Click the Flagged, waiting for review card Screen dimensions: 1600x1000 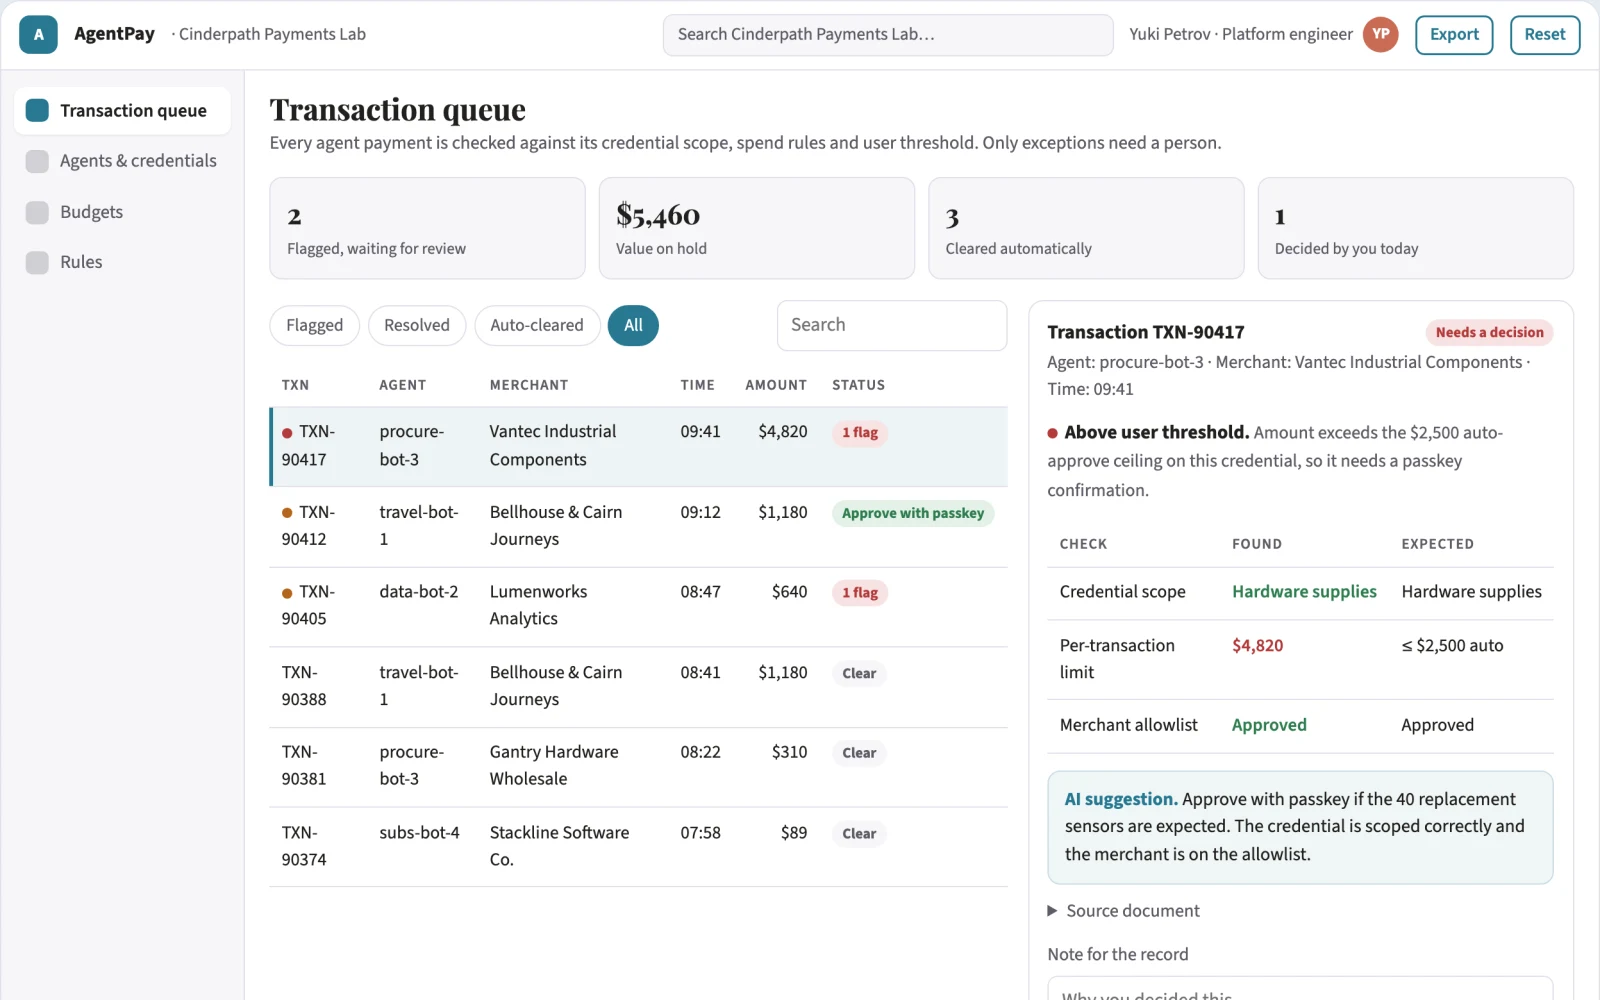(427, 228)
